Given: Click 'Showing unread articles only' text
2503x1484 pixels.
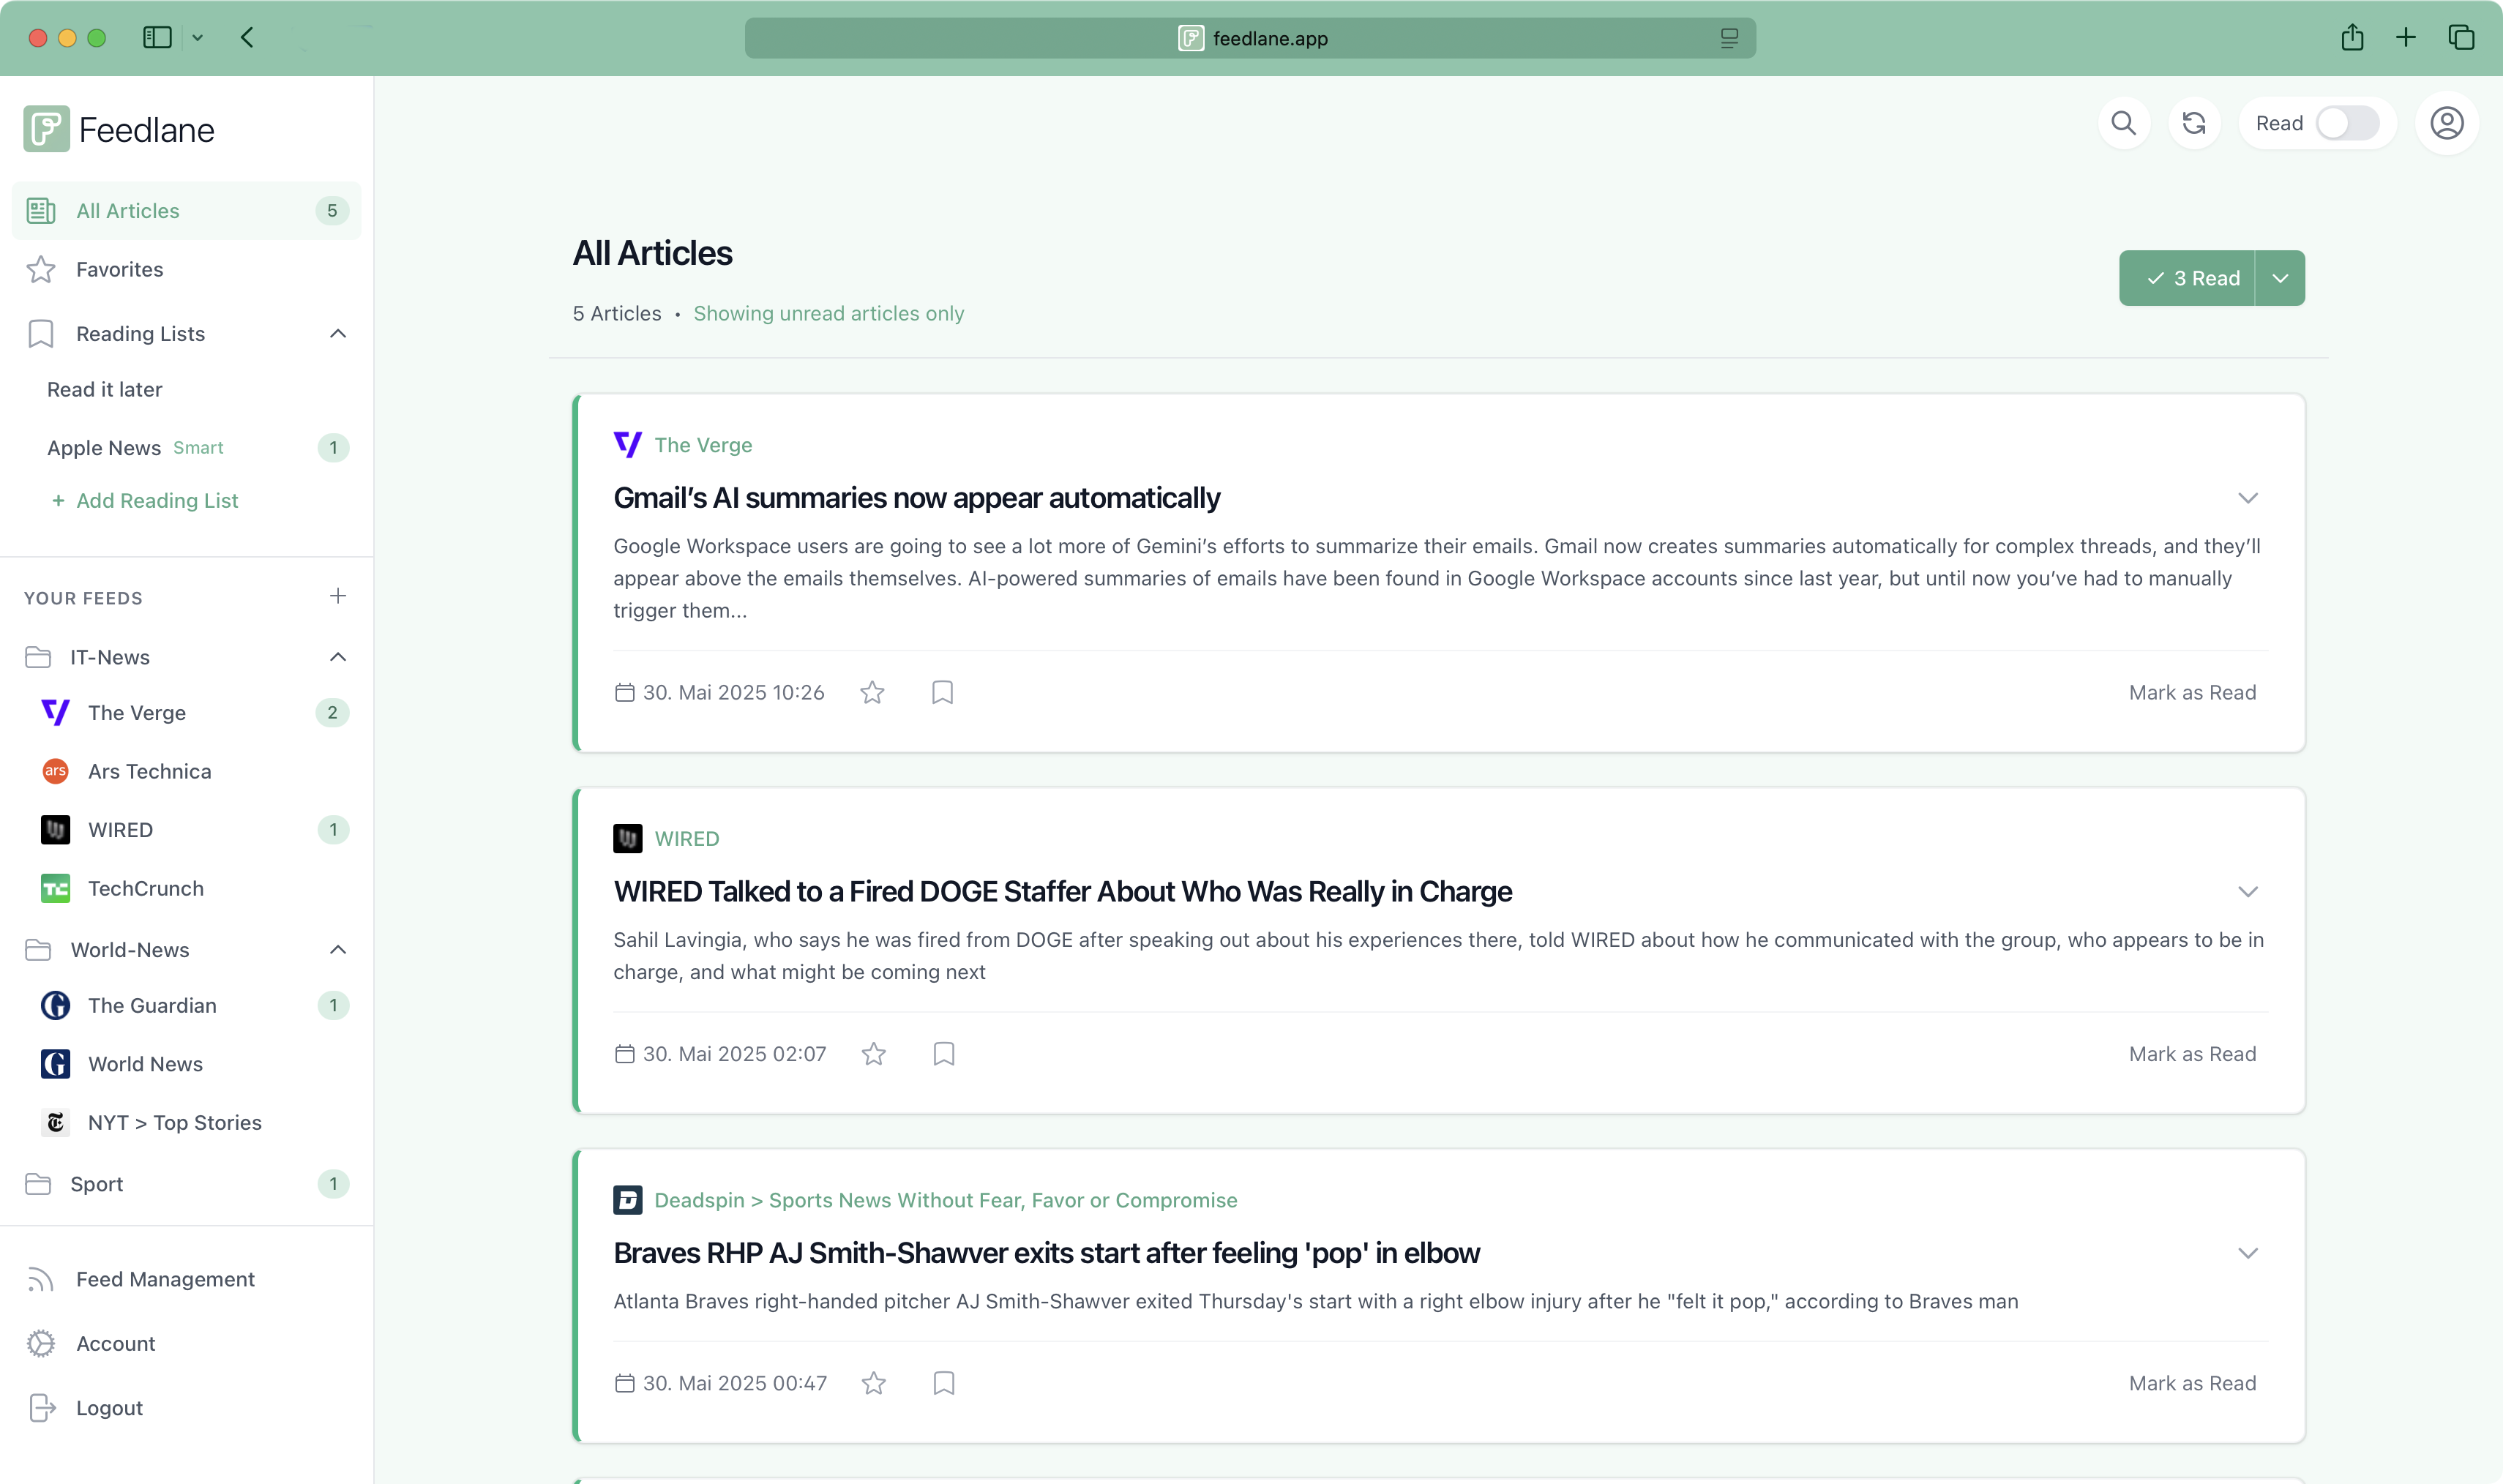Looking at the screenshot, I should pyautogui.click(x=828, y=313).
